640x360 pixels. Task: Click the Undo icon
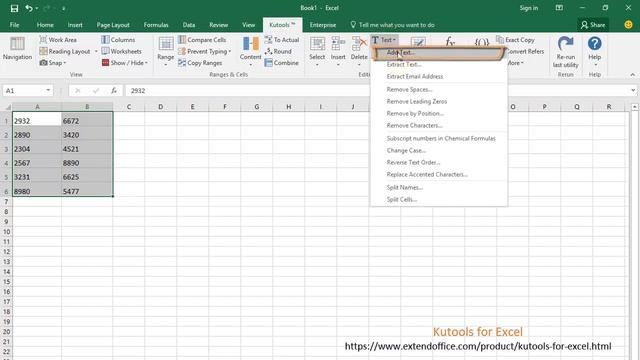click(28, 8)
